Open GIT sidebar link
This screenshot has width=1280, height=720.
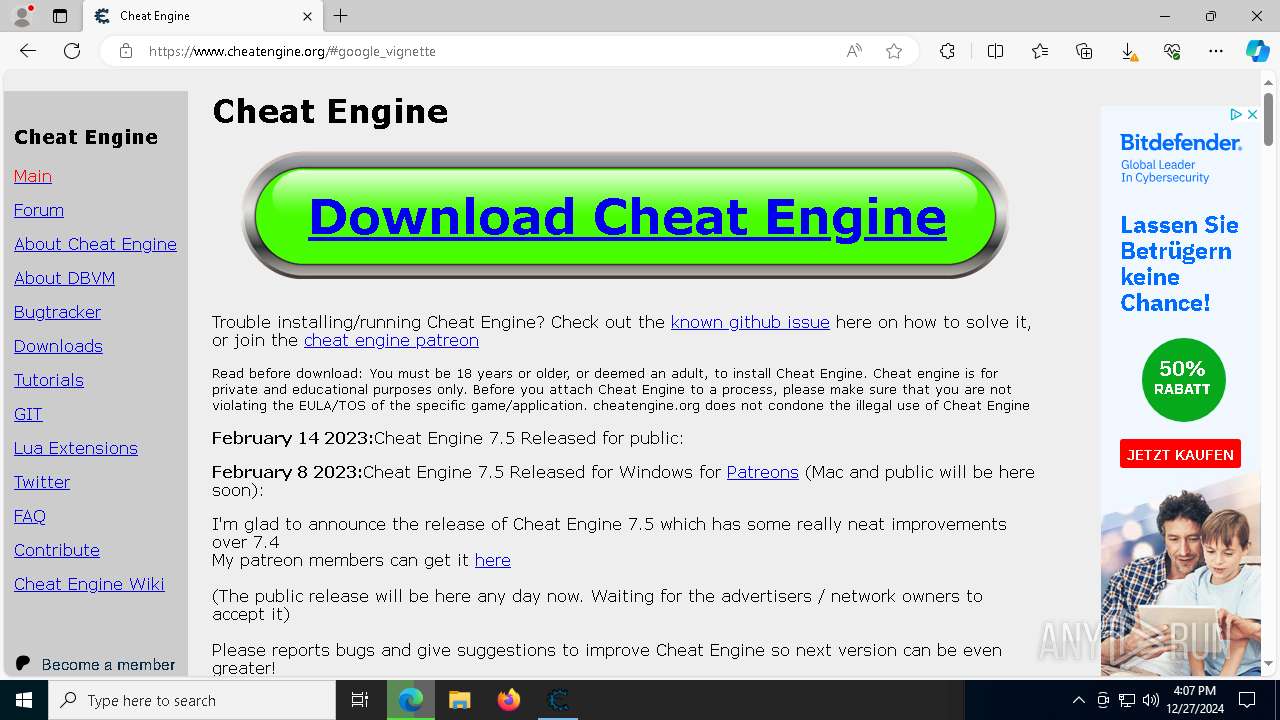tap(28, 414)
